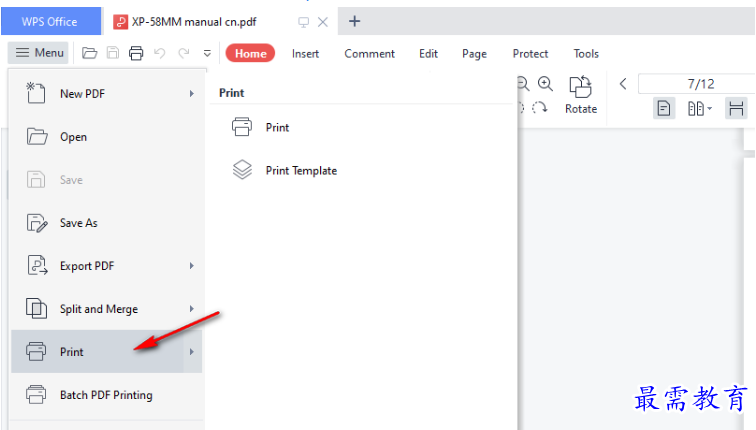Image resolution: width=756 pixels, height=430 pixels.
Task: Switch to the Comment ribbon tab
Action: point(369,54)
